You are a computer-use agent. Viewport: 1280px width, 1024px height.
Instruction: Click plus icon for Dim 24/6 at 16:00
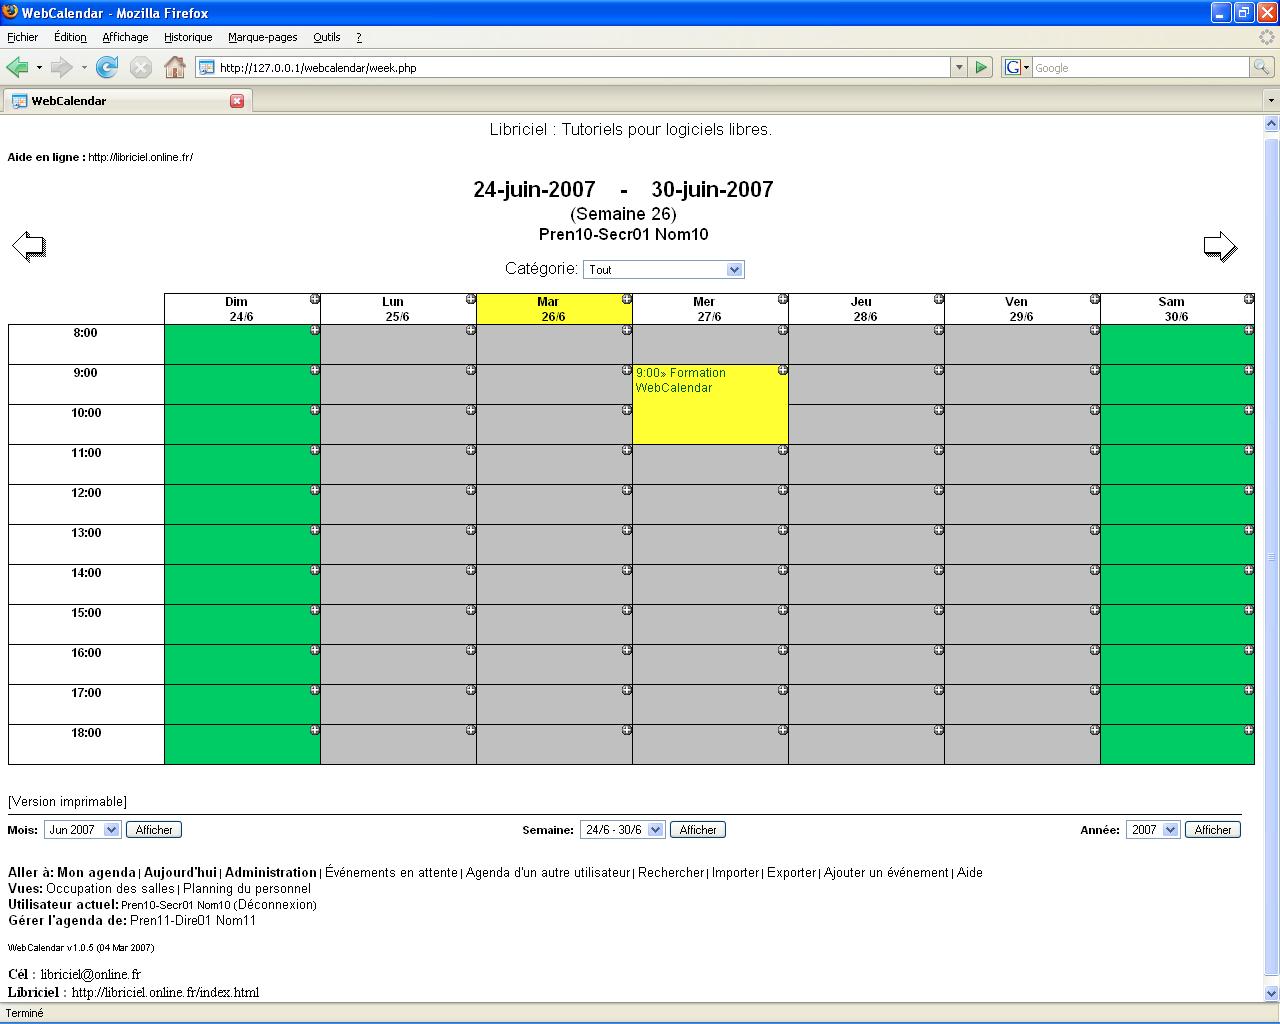tap(315, 650)
